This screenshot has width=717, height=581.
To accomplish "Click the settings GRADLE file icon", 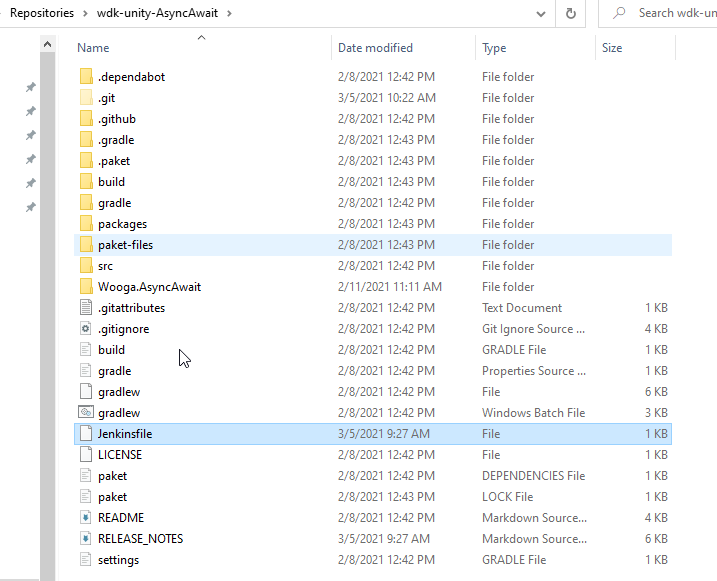I will tap(86, 560).
